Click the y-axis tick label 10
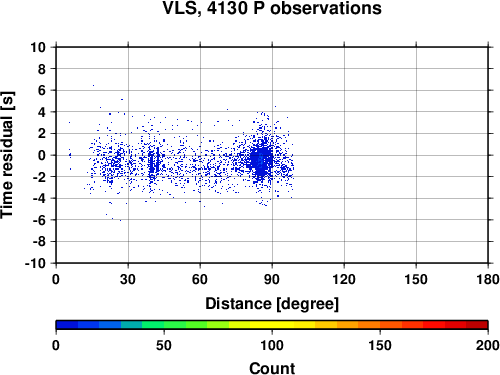This screenshot has width=500, height=375. click(38, 47)
